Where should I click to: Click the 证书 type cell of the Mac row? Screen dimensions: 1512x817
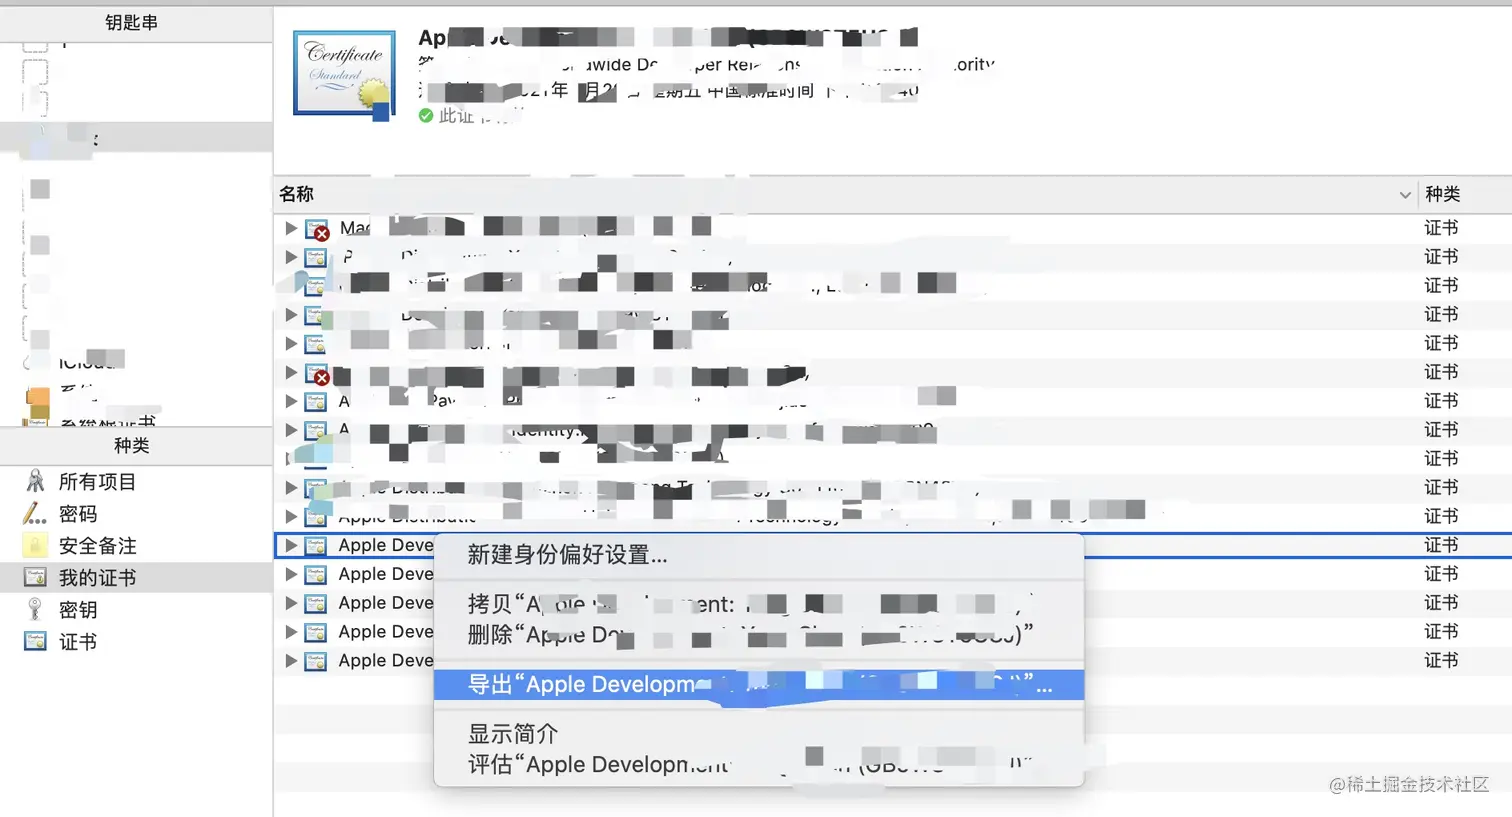(1441, 228)
